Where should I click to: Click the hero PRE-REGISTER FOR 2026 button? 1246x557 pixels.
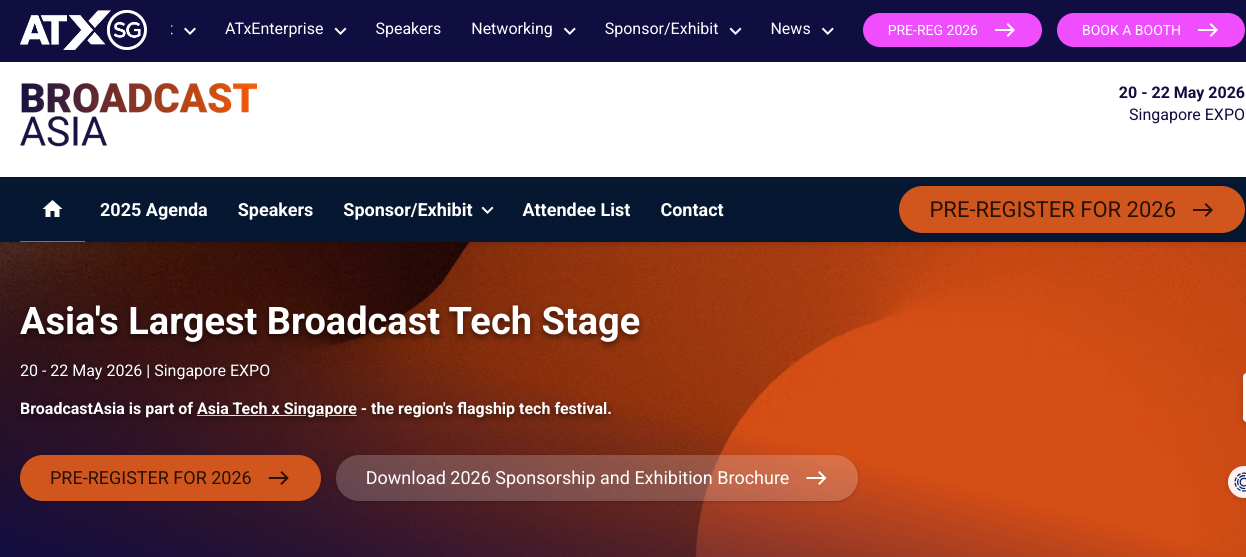[x=170, y=478]
